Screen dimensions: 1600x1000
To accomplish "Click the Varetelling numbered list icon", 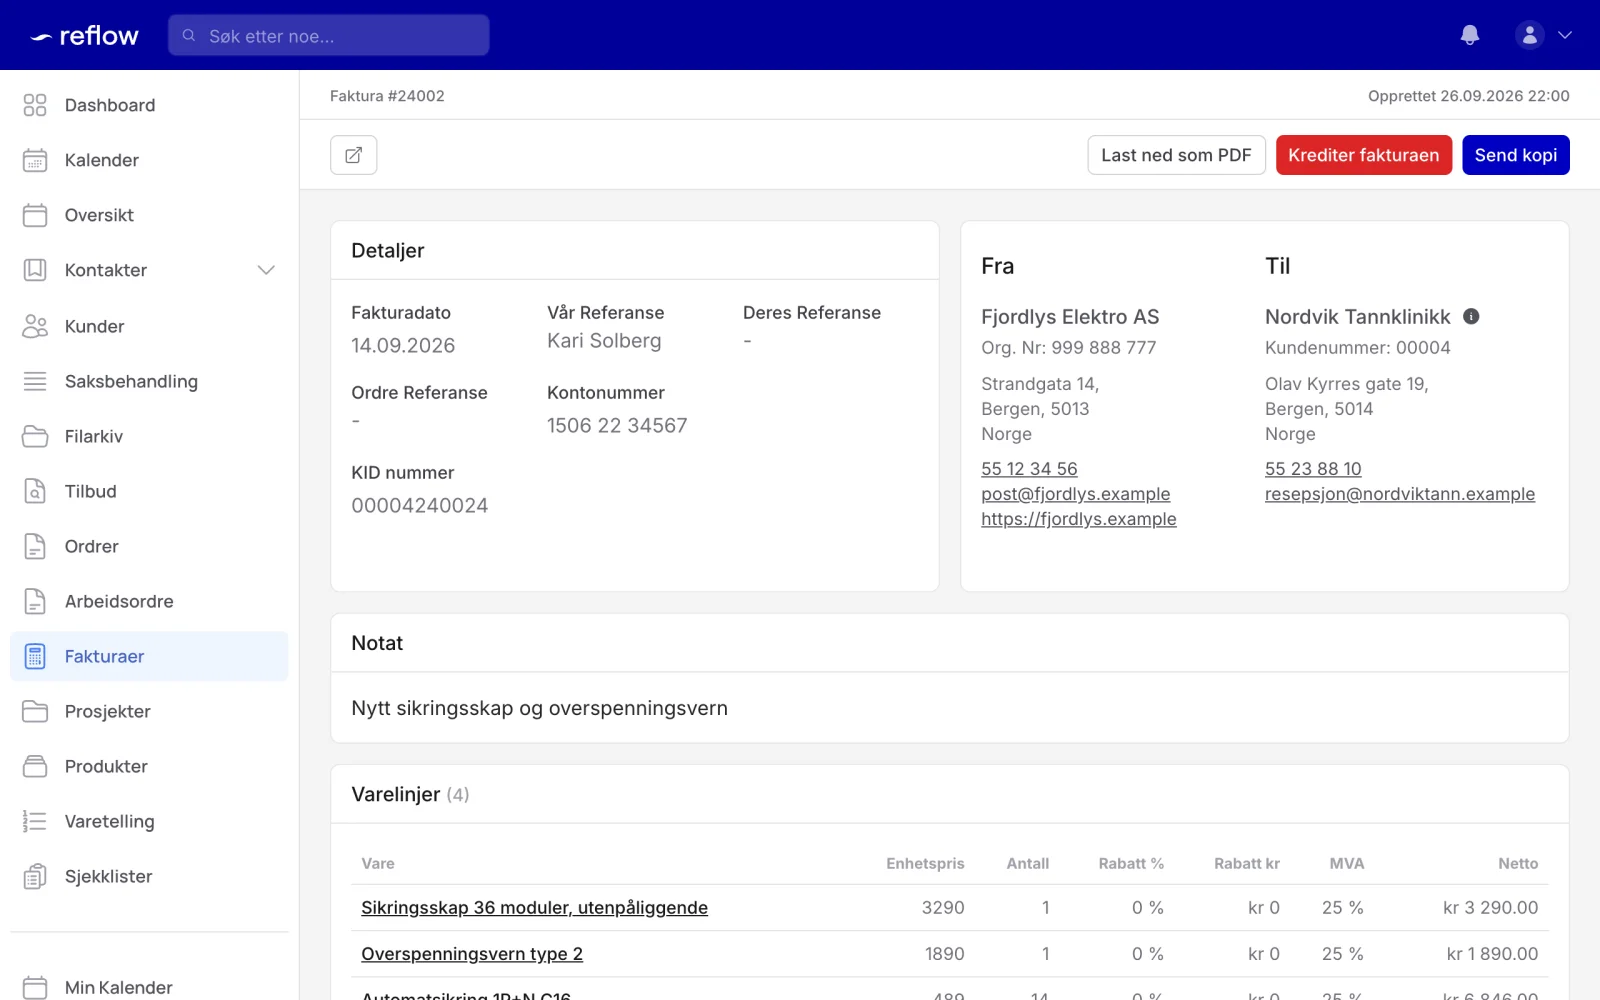I will click(35, 821).
